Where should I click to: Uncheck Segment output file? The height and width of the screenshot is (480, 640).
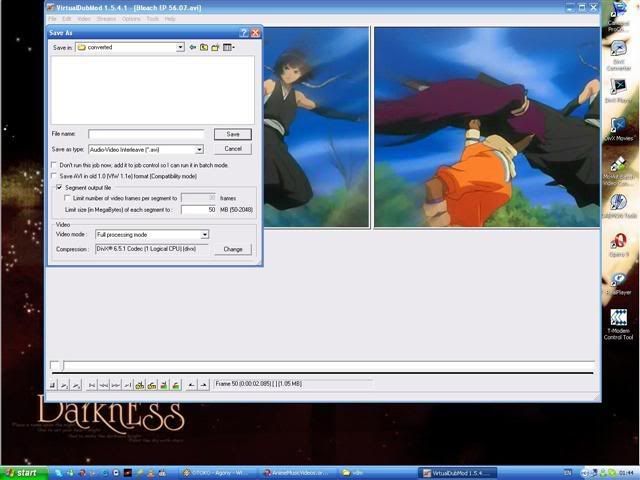tap(59, 187)
